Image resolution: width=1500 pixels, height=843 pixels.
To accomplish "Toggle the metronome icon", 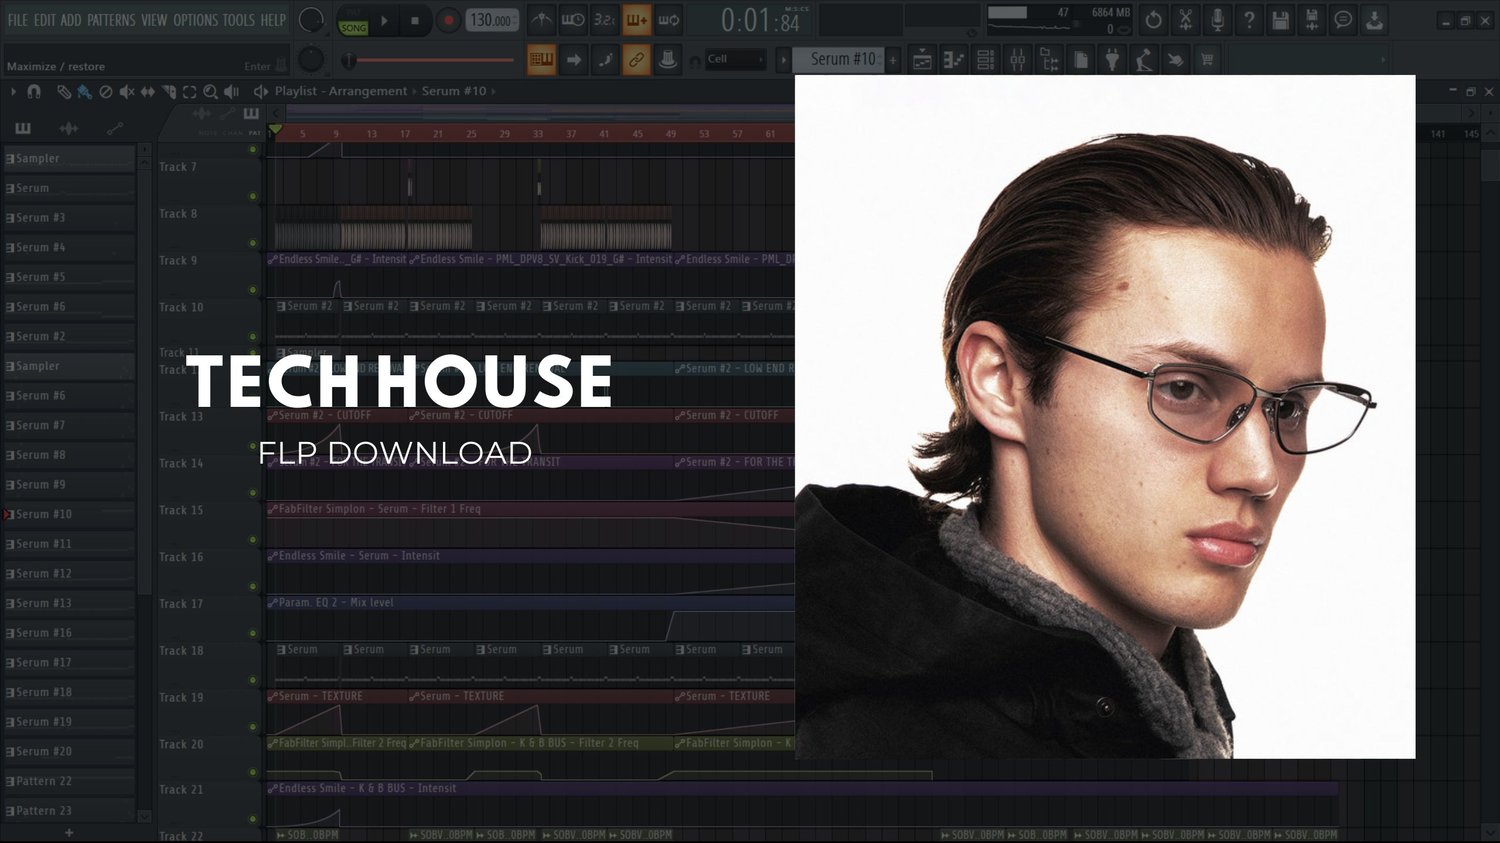I will tap(541, 20).
